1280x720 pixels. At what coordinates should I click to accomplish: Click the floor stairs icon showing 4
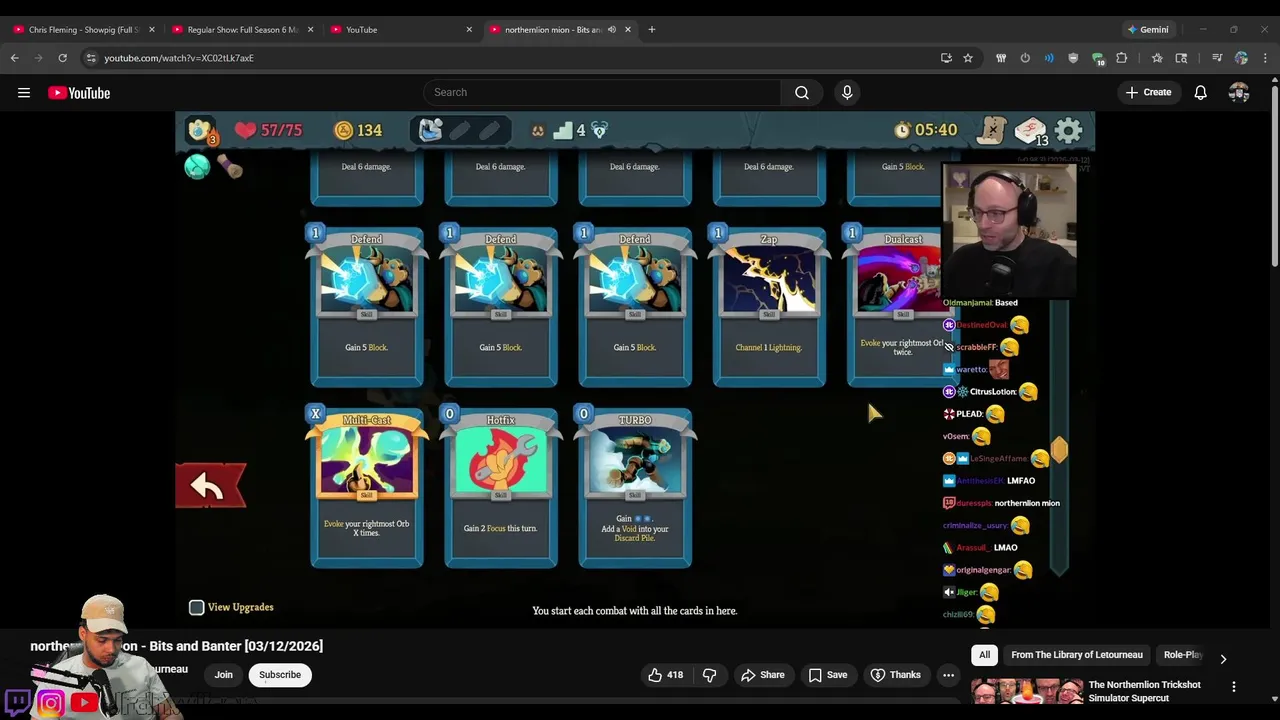[x=570, y=130]
